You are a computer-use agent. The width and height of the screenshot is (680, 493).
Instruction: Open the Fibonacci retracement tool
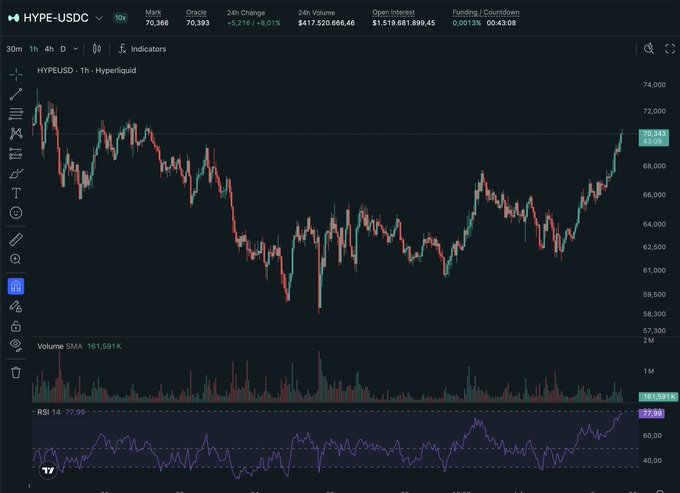click(16, 114)
